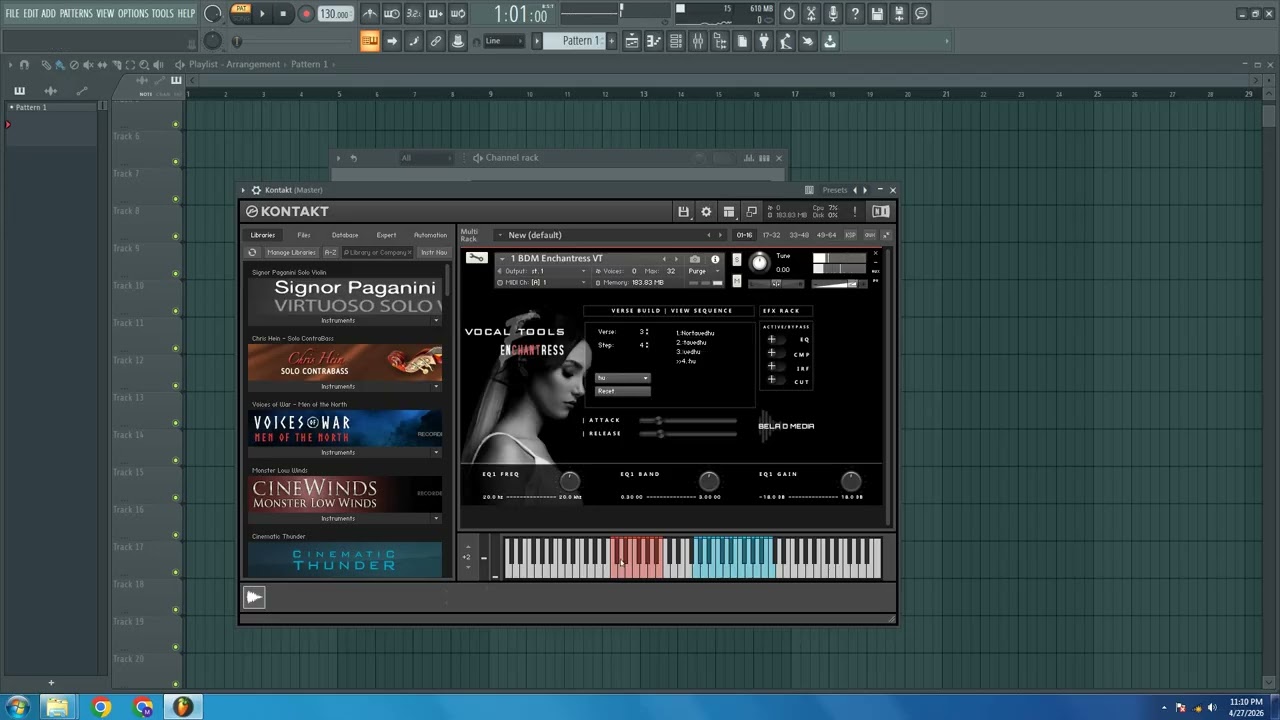Switch to the Kontakt Database tab
1280x720 pixels.
click(345, 235)
